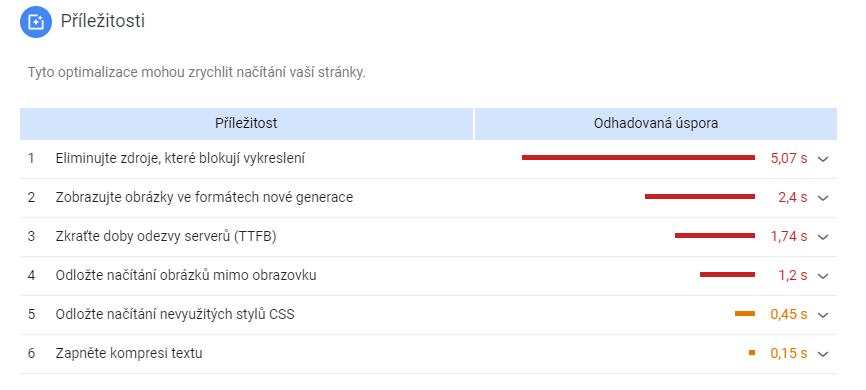Click the Příležitost column header

pyautogui.click(x=246, y=123)
